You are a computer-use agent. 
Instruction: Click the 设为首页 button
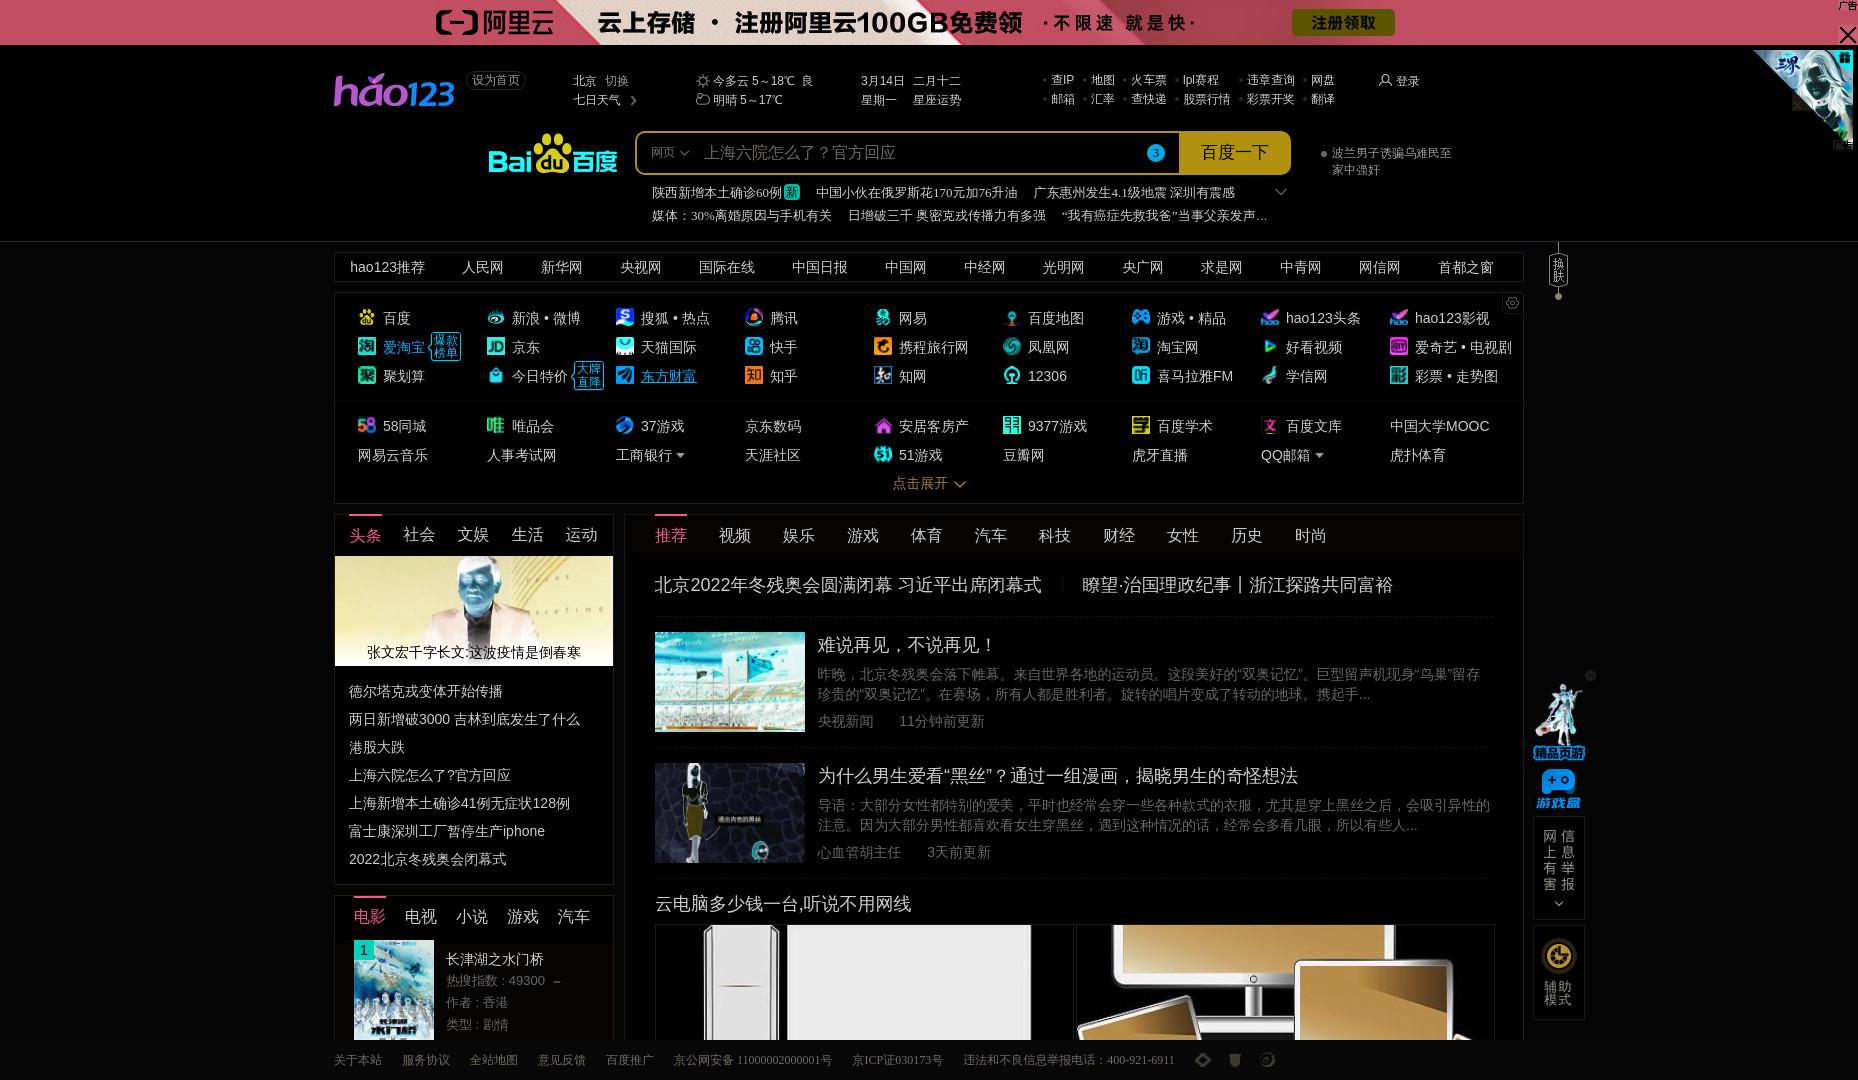point(496,80)
